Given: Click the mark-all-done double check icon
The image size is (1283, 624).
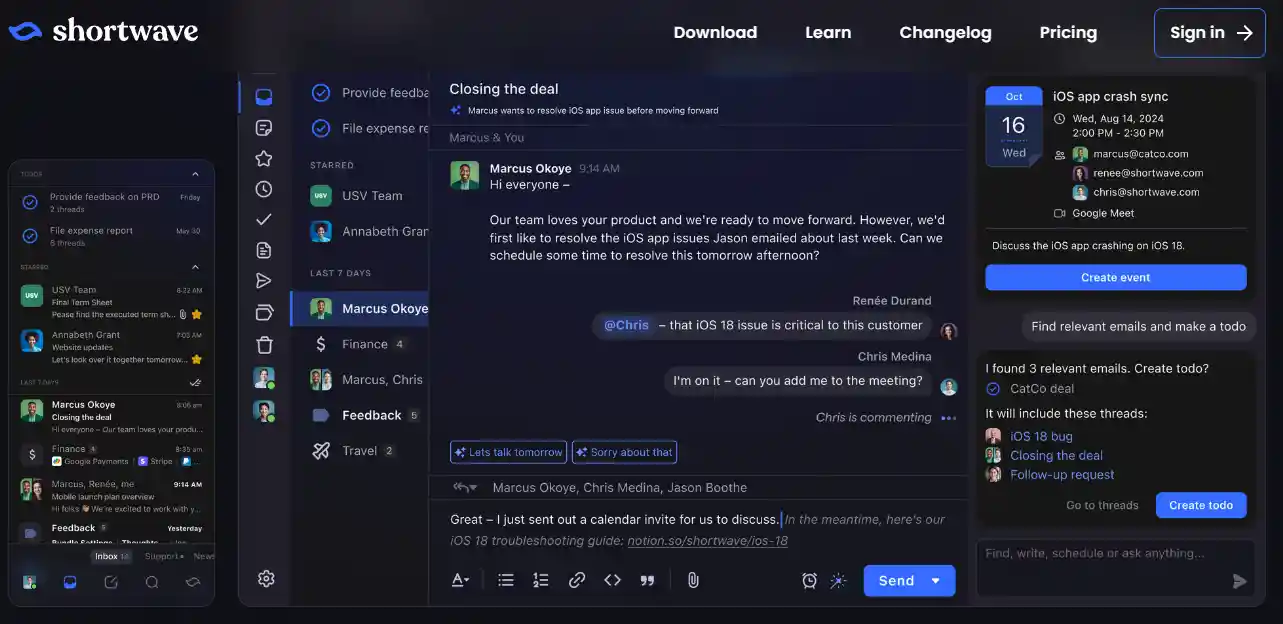Looking at the screenshot, I should 195,382.
